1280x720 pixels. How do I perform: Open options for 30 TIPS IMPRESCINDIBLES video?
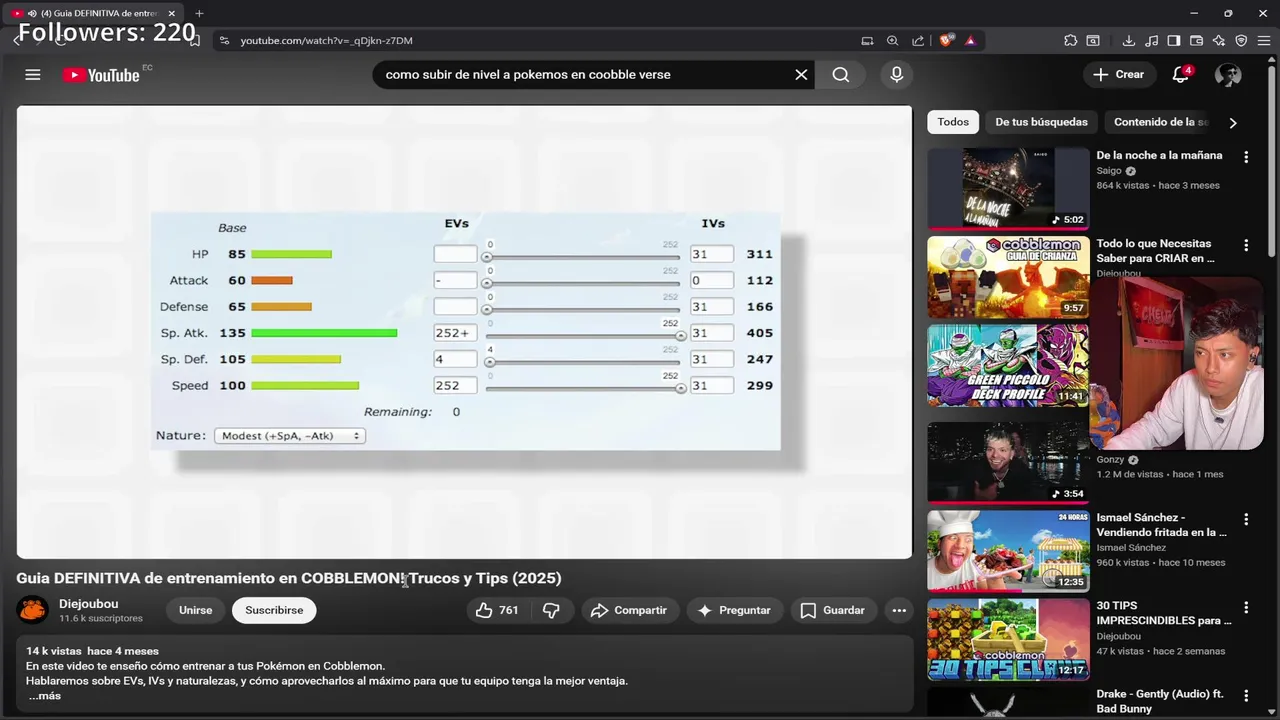(x=1246, y=607)
